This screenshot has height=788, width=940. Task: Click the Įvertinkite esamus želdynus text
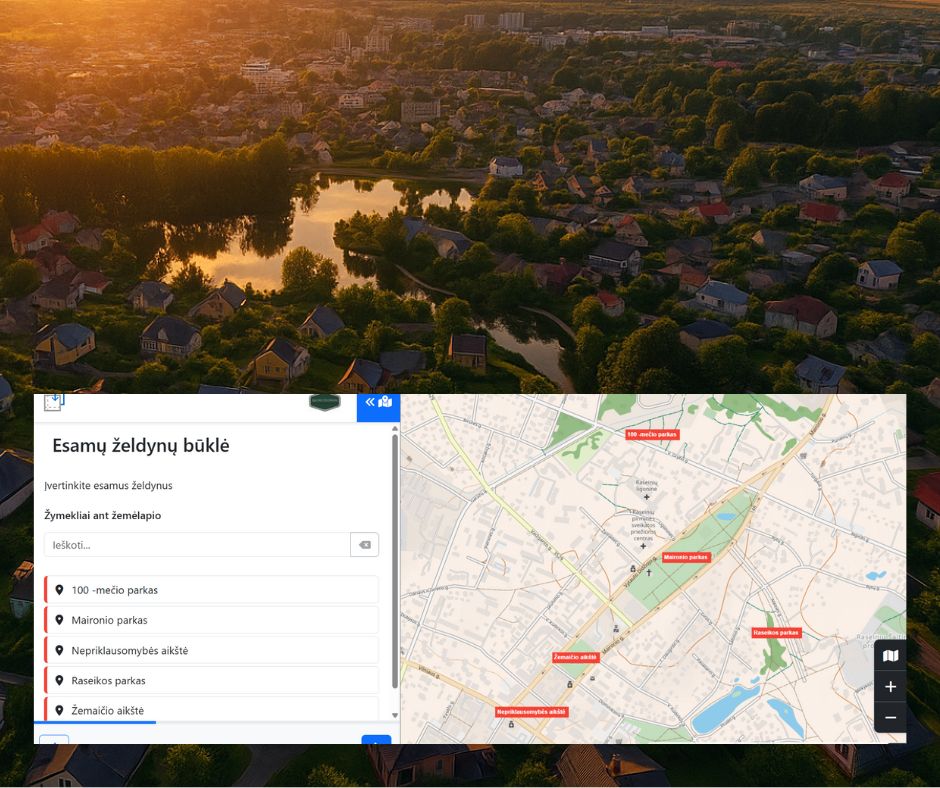click(109, 486)
